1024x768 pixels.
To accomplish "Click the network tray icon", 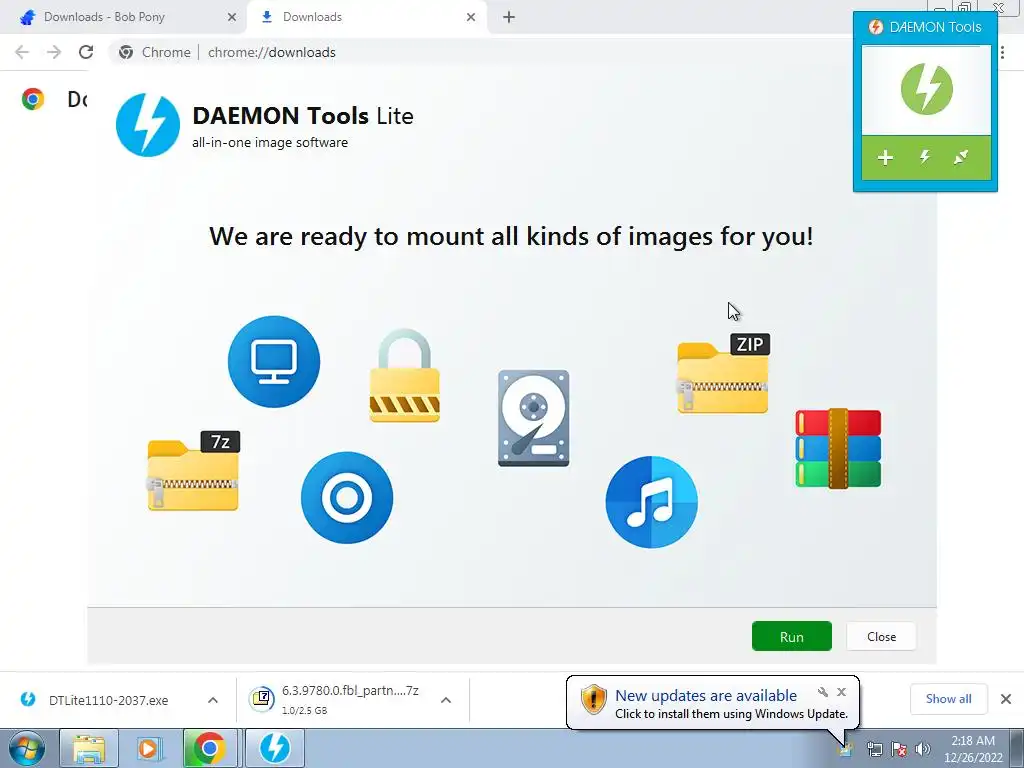I will coord(874,749).
